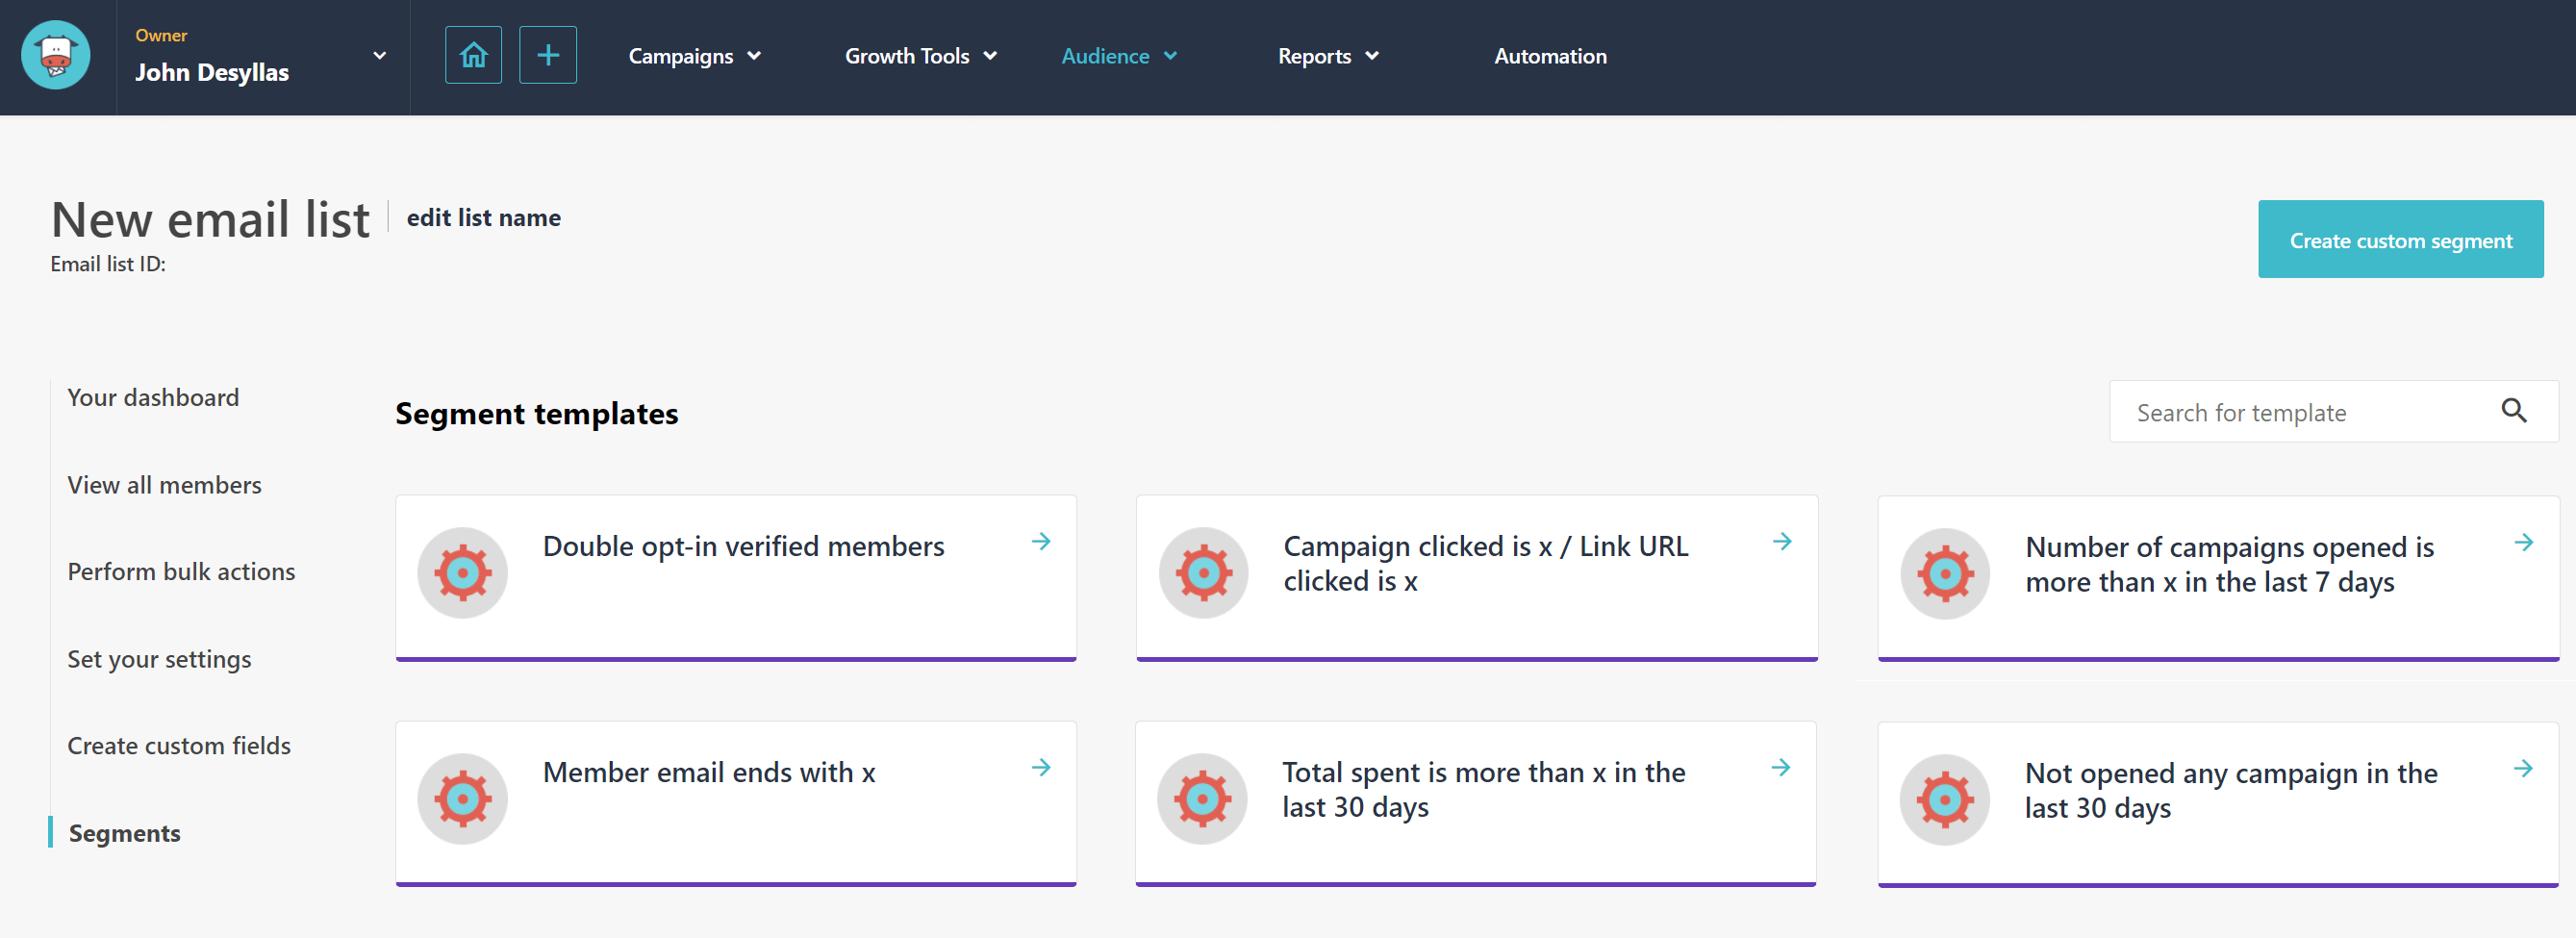Click gear icon of Number of campaigns opened
This screenshot has height=938, width=2576.
pyautogui.click(x=1944, y=573)
